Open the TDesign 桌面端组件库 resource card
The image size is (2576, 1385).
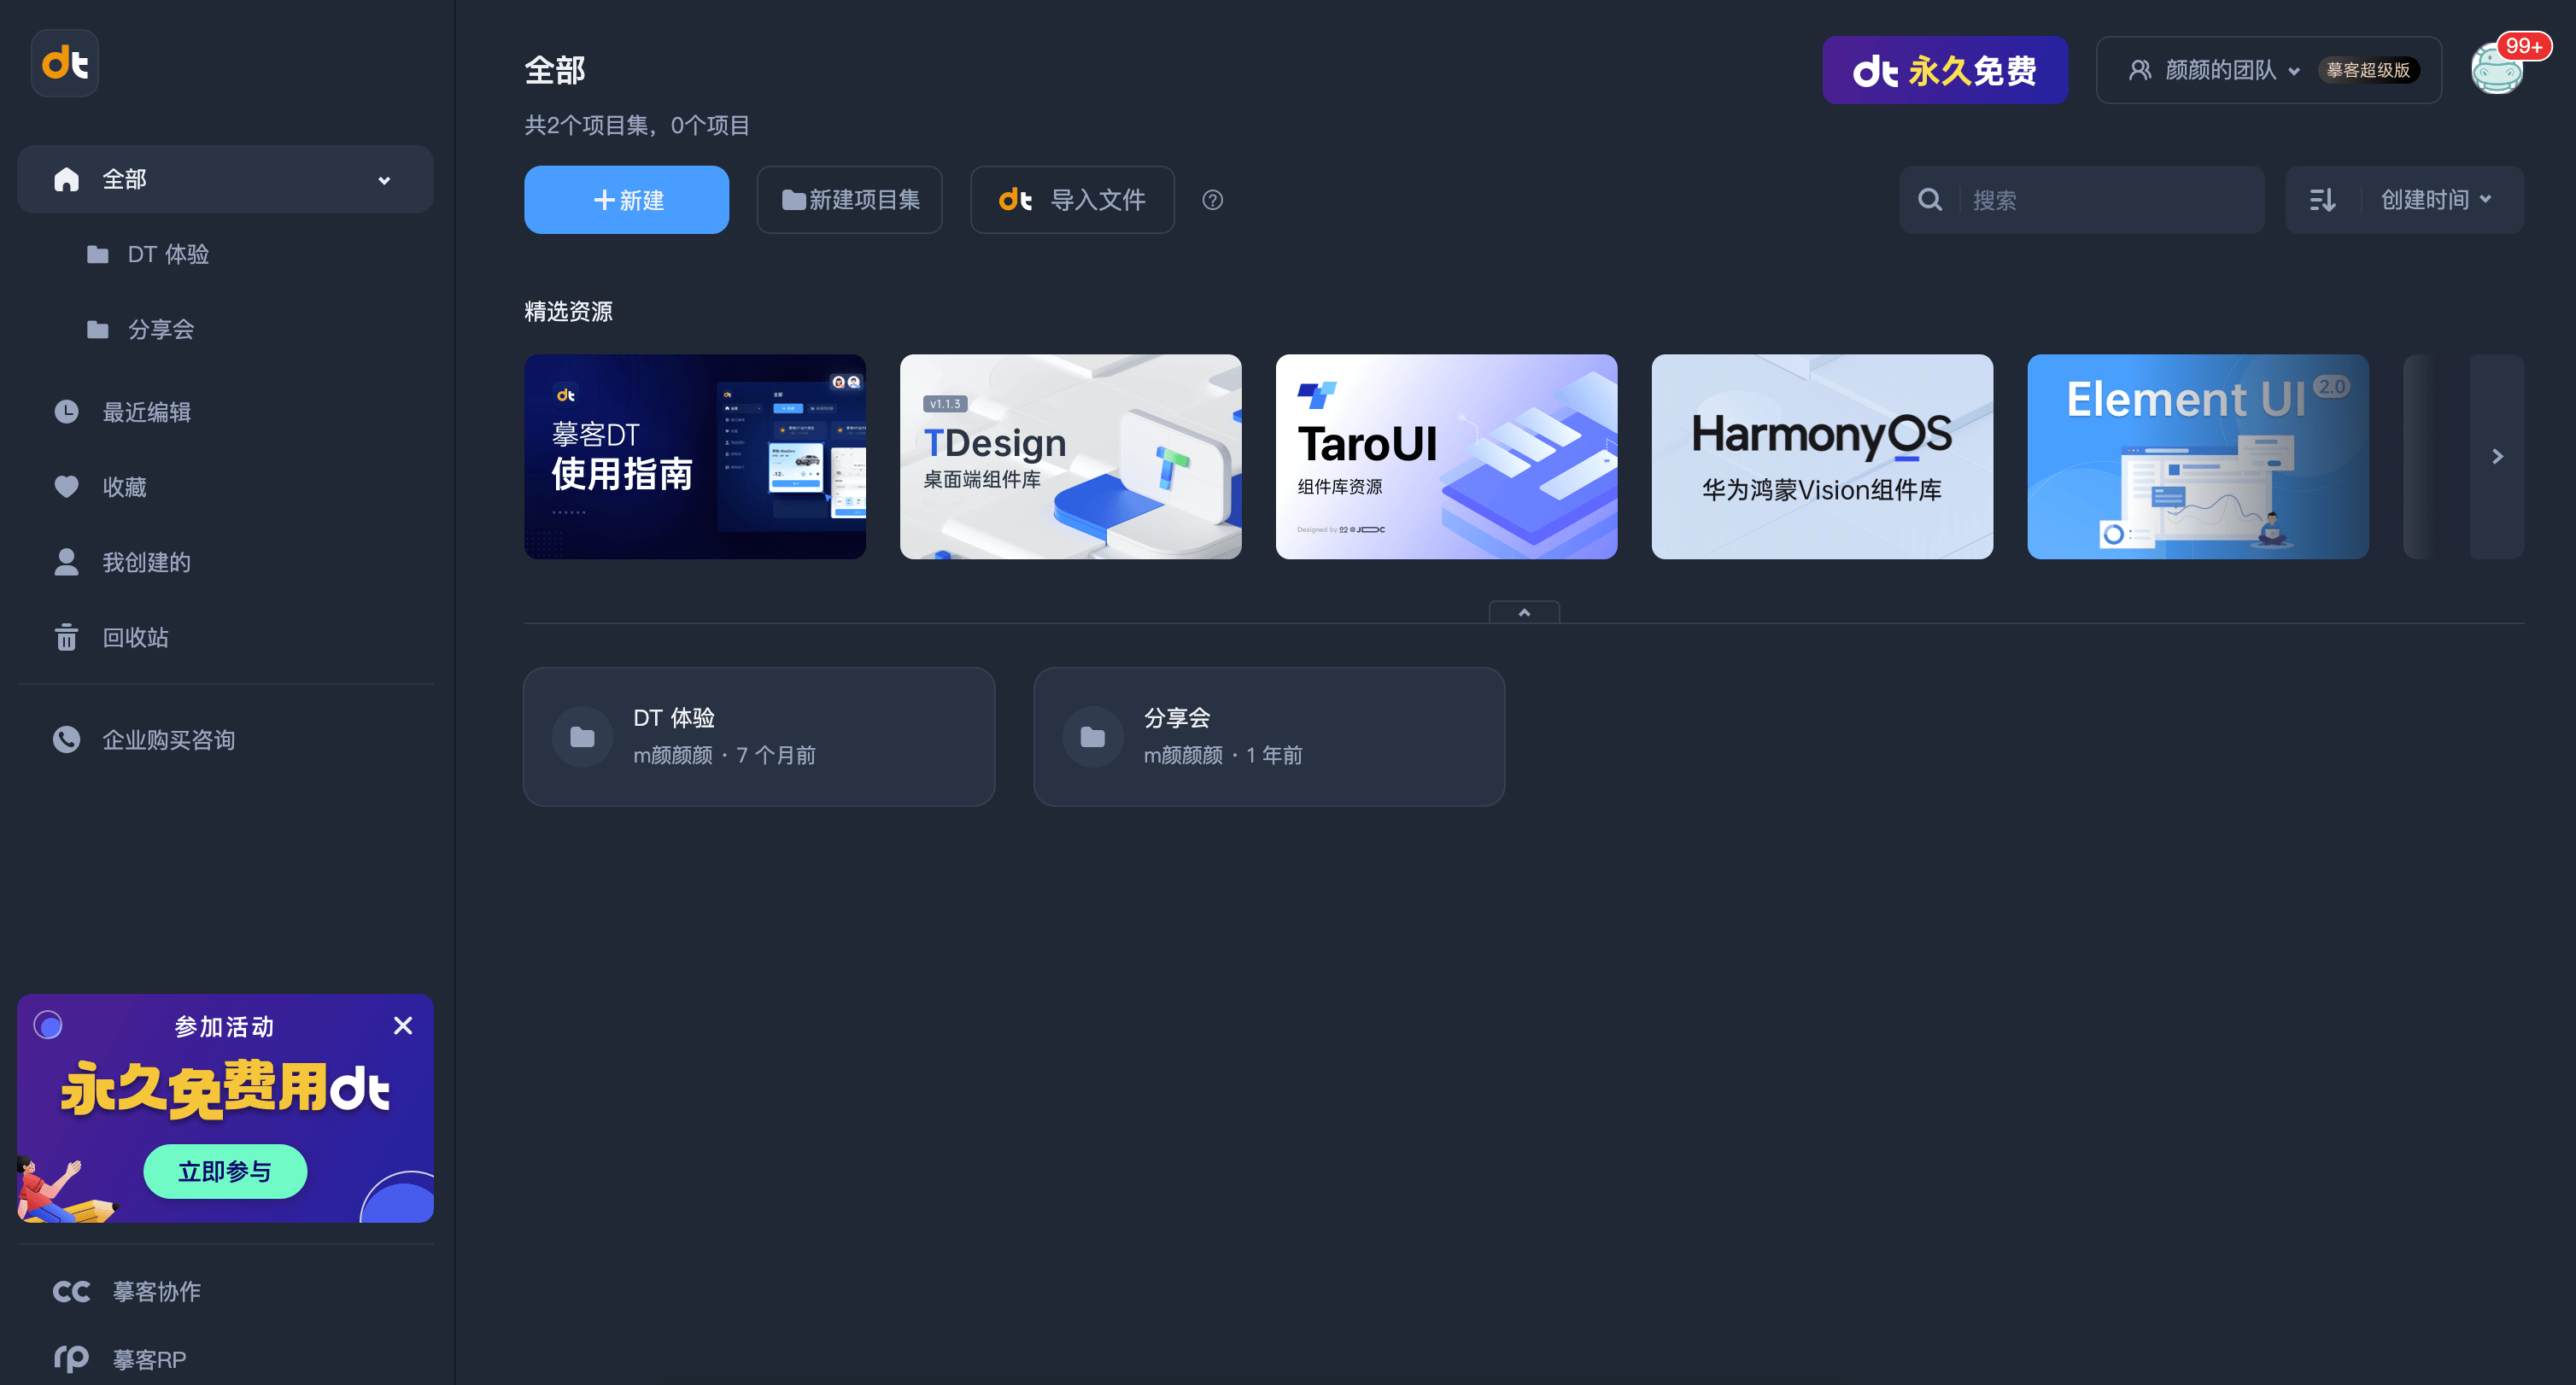1070,456
